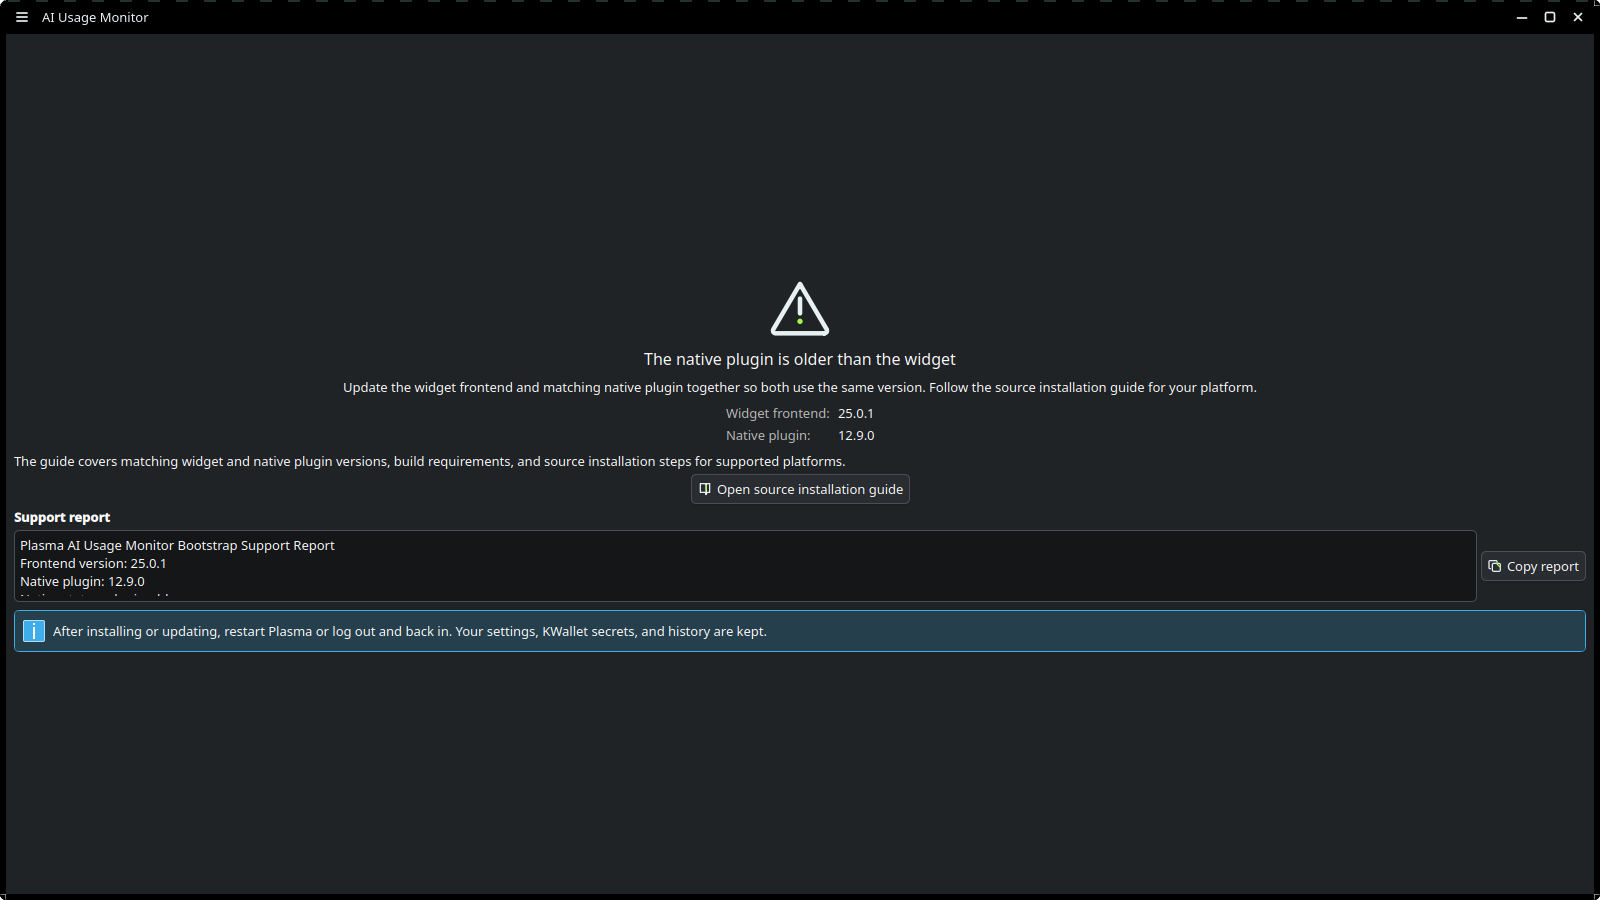Open the hamburger menu in title bar
1600x900 pixels.
22,17
